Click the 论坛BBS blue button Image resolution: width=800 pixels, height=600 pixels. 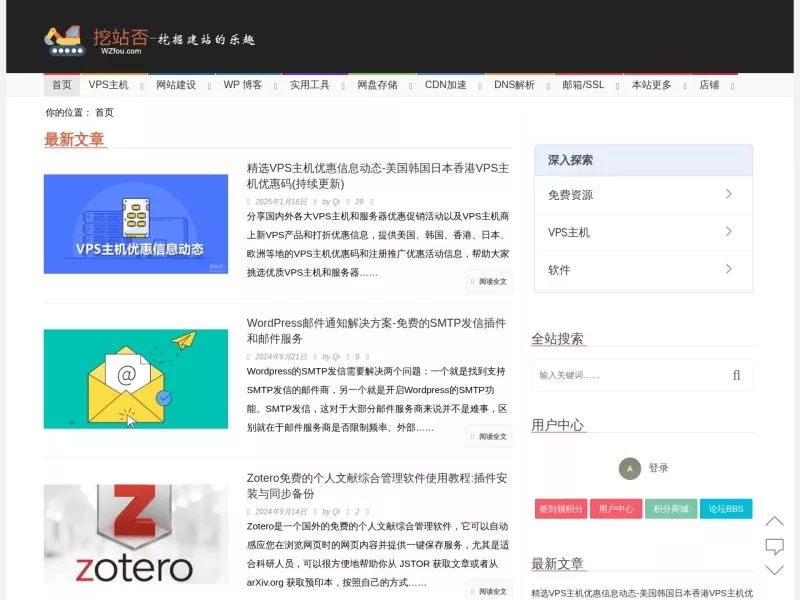[x=726, y=509]
